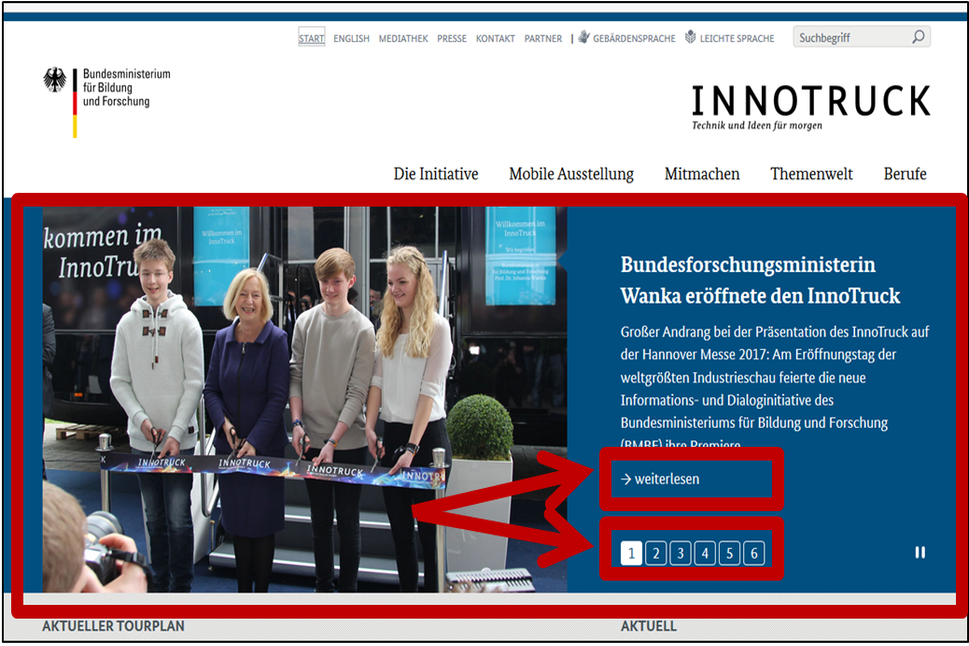969x646 pixels.
Task: Go to slide 1 in carousel
Action: point(631,553)
